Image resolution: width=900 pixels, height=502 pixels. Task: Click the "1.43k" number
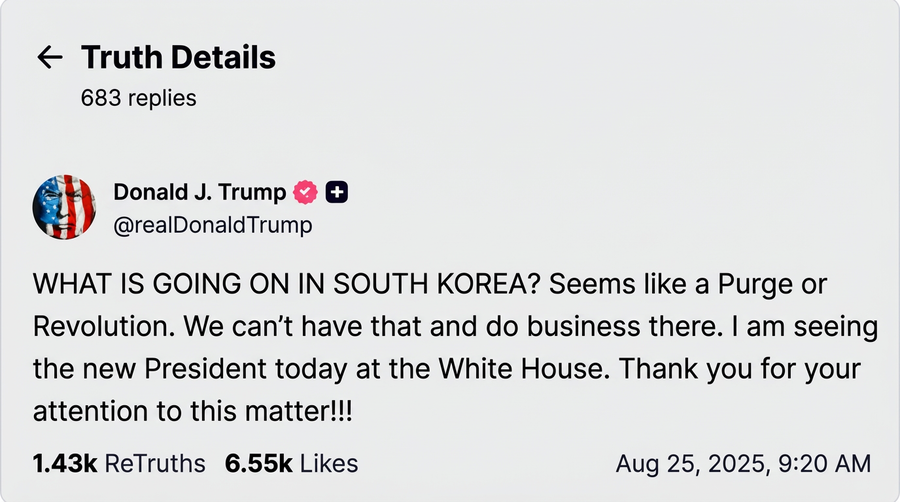[65, 464]
